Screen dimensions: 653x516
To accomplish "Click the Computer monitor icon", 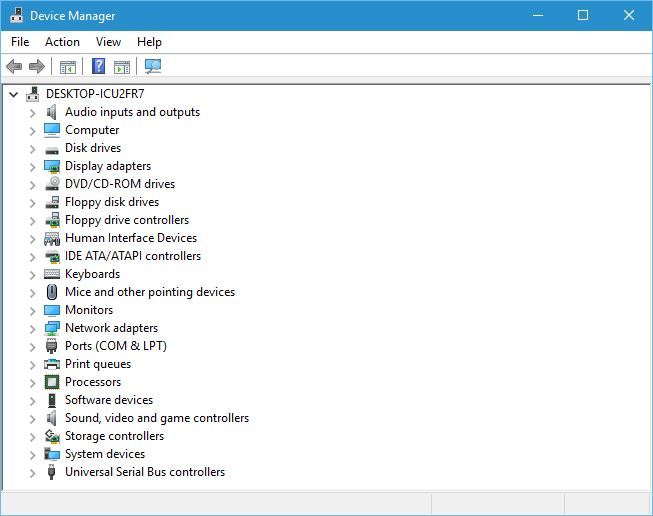I will [x=52, y=130].
